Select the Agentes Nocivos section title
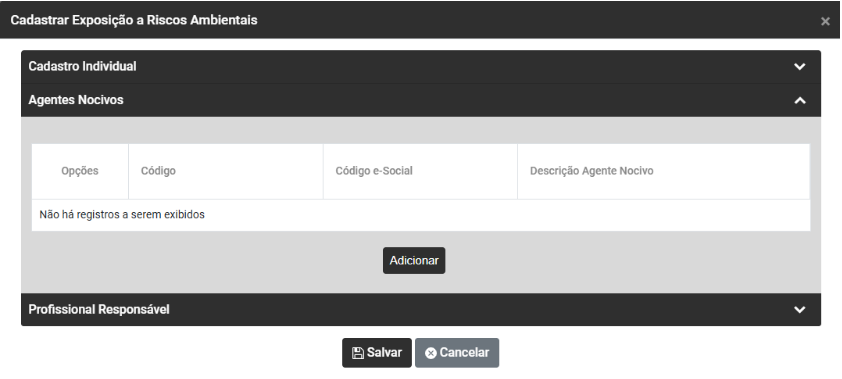The image size is (842, 379). (76, 100)
